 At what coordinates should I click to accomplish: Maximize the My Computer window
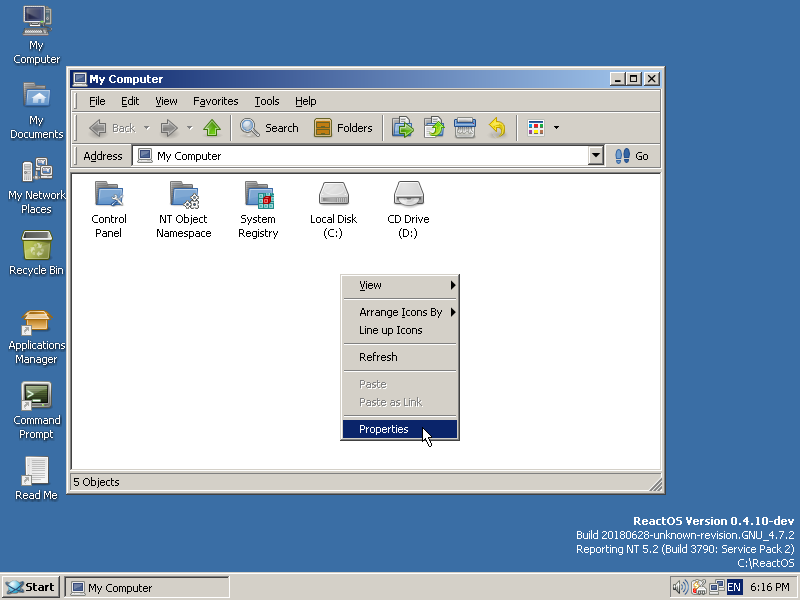pos(634,79)
